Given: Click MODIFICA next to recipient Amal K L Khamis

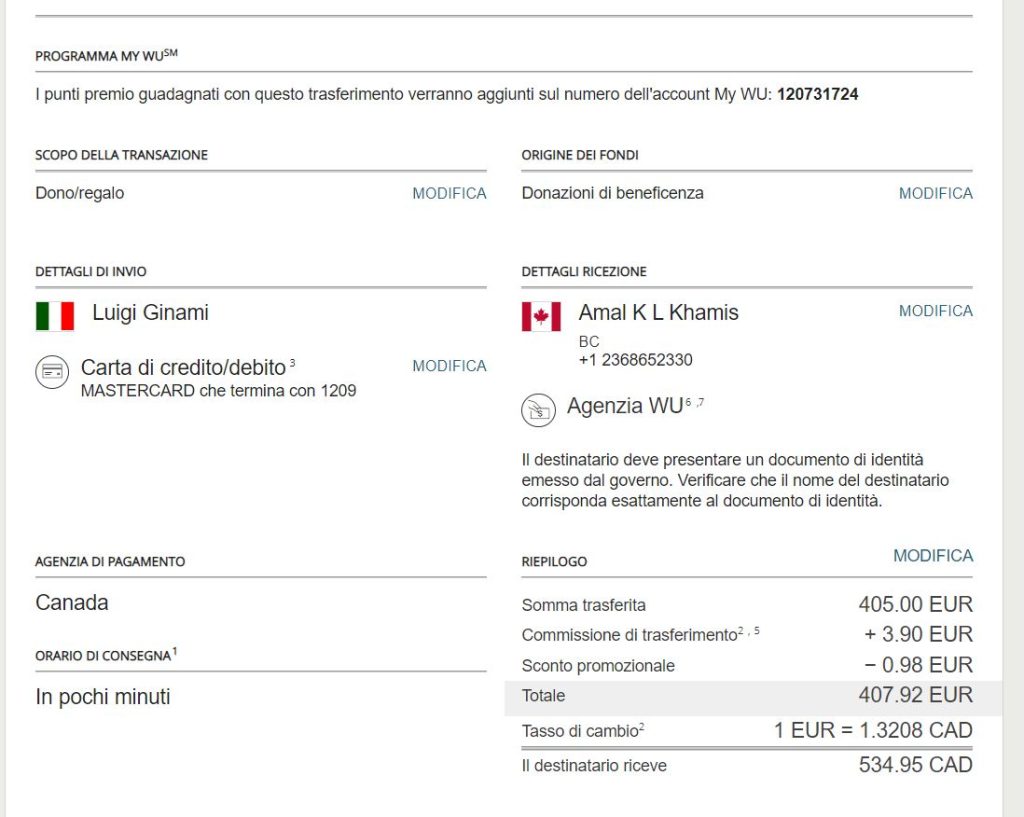Looking at the screenshot, I should tap(935, 311).
